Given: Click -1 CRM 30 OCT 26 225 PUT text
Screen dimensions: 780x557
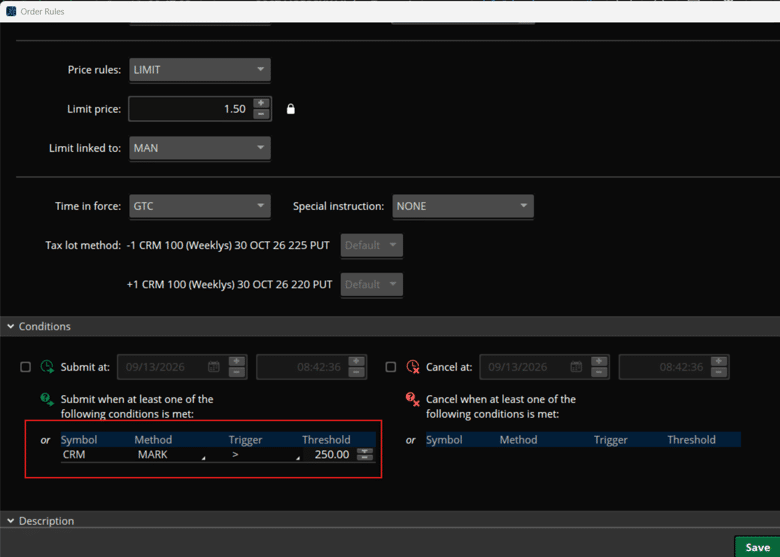Looking at the screenshot, I should pos(228,245).
